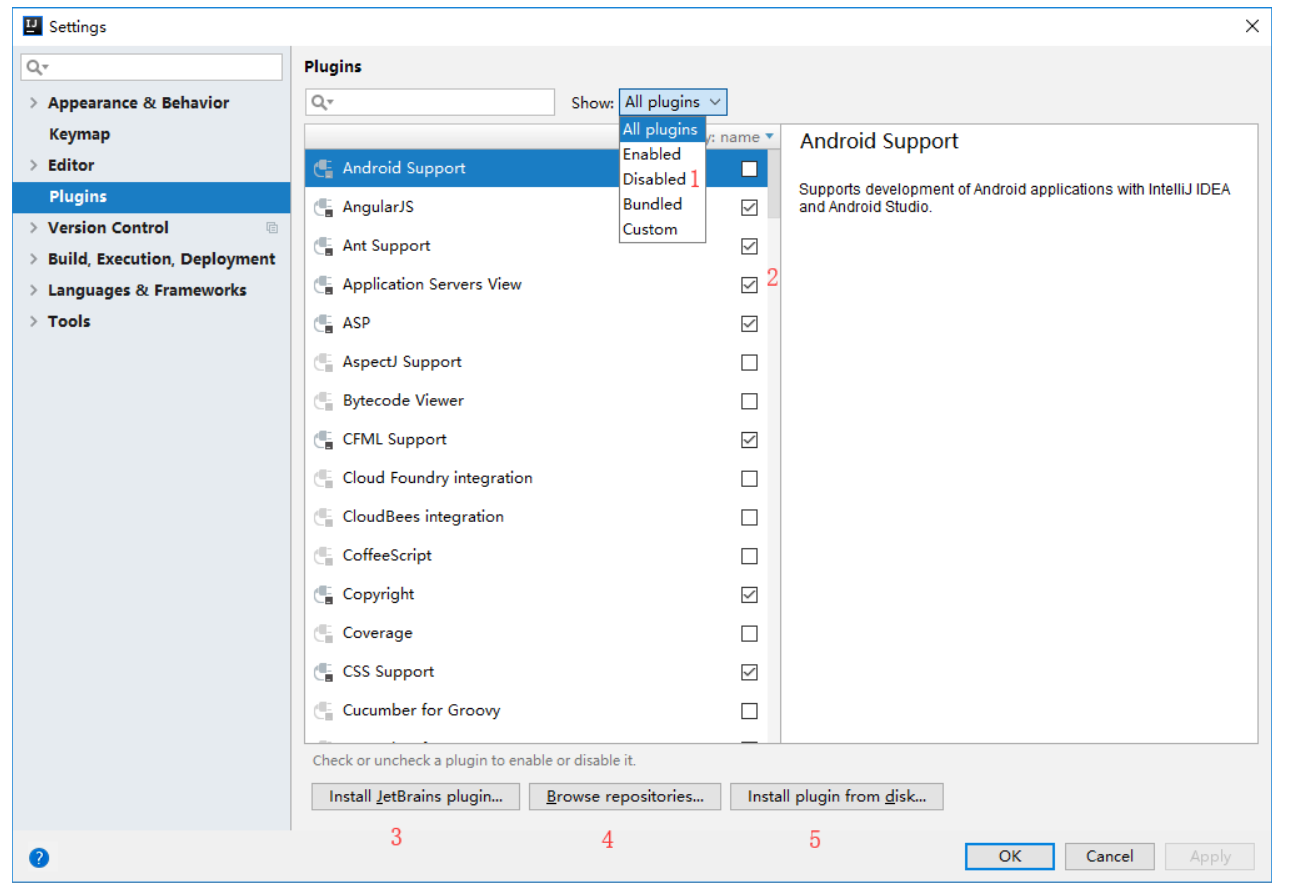Click the CFML Support plugin icon
The width and height of the screenshot is (1290, 894).
(x=323, y=439)
